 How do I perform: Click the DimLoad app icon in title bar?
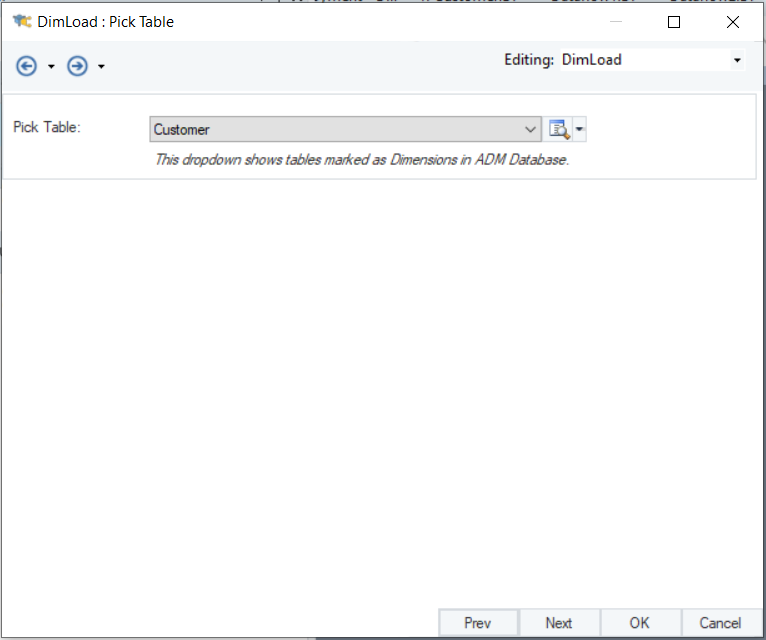21,21
